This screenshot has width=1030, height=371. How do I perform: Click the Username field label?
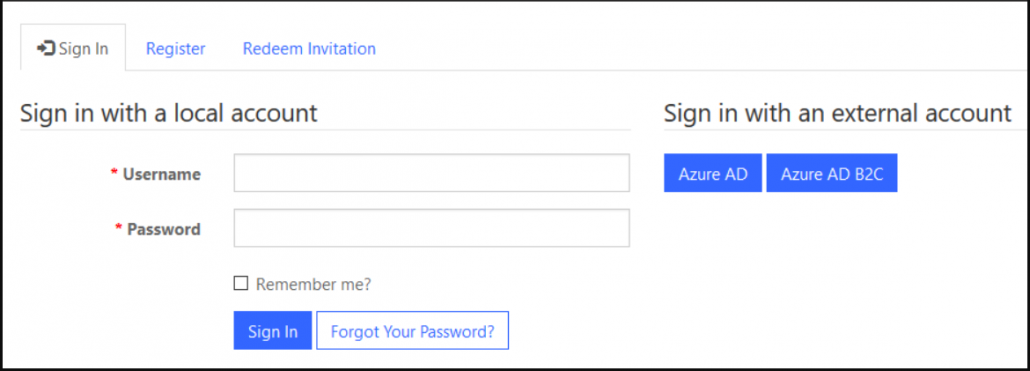pos(162,174)
